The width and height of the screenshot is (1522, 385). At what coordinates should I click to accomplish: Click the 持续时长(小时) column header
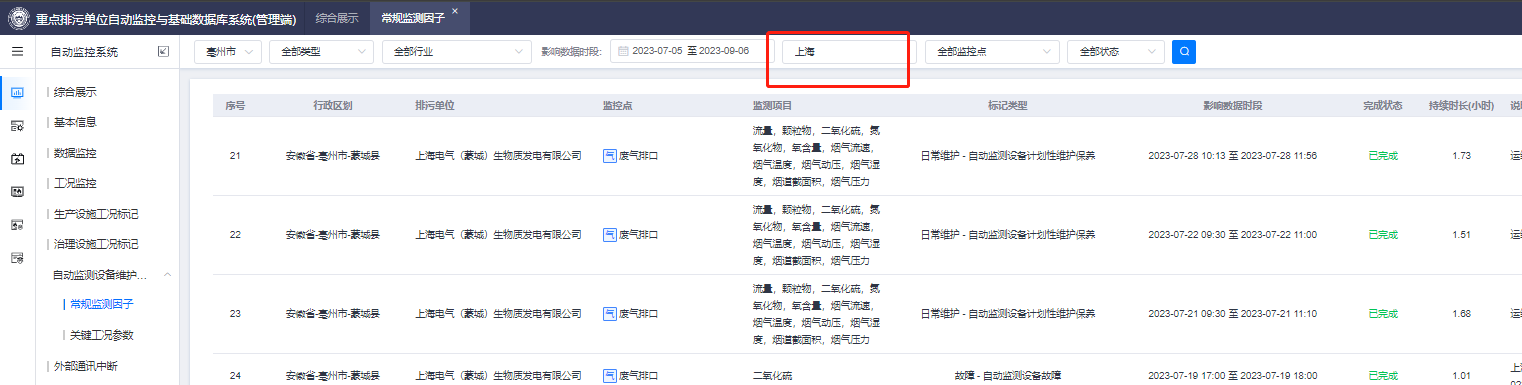pos(1460,106)
